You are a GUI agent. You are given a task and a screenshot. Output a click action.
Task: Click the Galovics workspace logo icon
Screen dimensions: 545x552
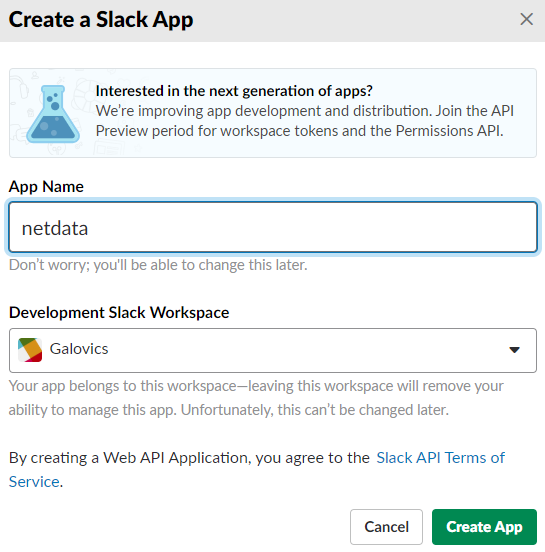[30, 350]
